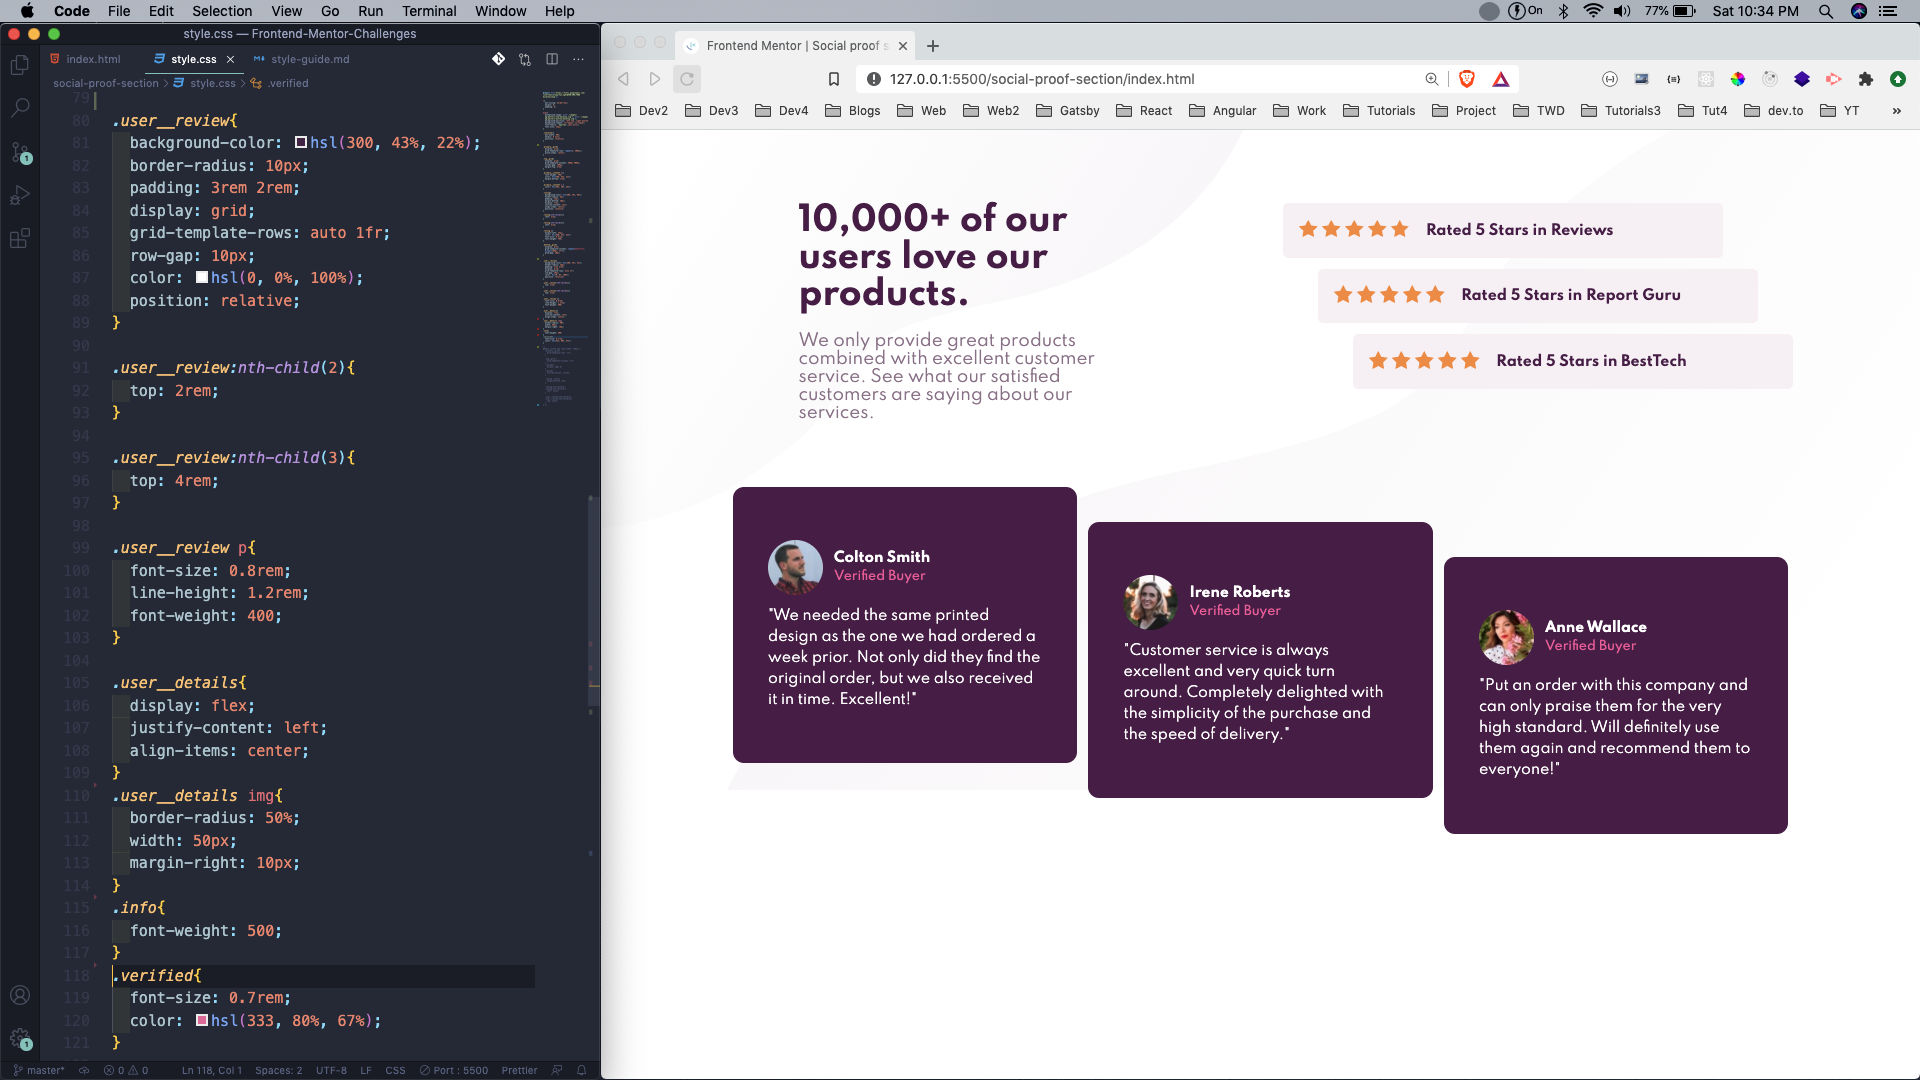Open Wi-Fi status in macOS menu bar

[x=1593, y=11]
